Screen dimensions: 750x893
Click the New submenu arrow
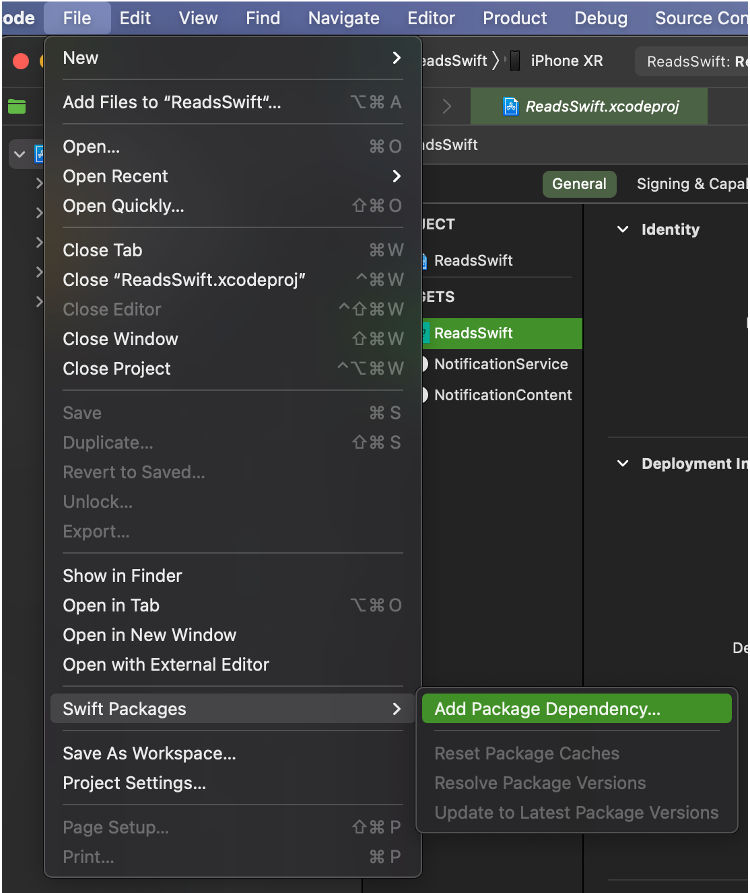point(397,58)
